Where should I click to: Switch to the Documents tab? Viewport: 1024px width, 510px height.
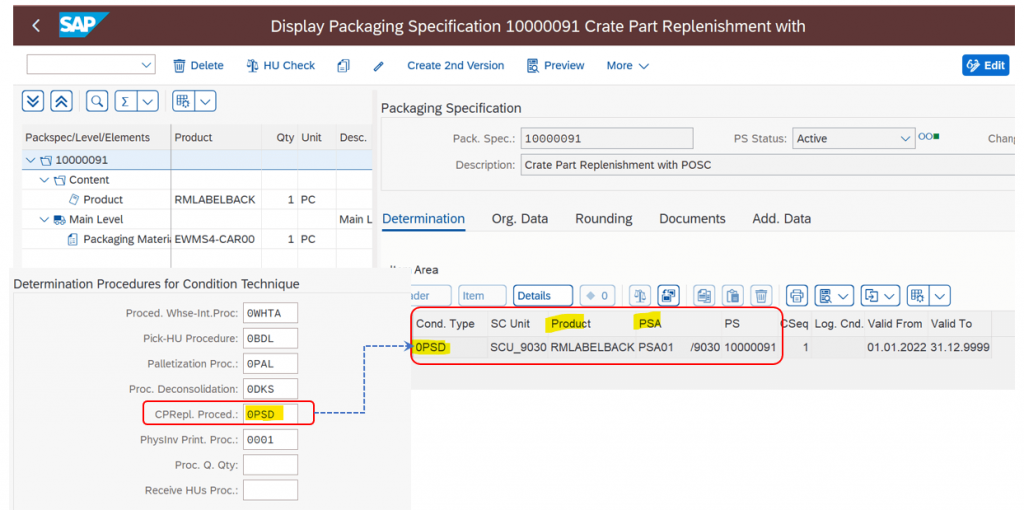[x=692, y=219]
